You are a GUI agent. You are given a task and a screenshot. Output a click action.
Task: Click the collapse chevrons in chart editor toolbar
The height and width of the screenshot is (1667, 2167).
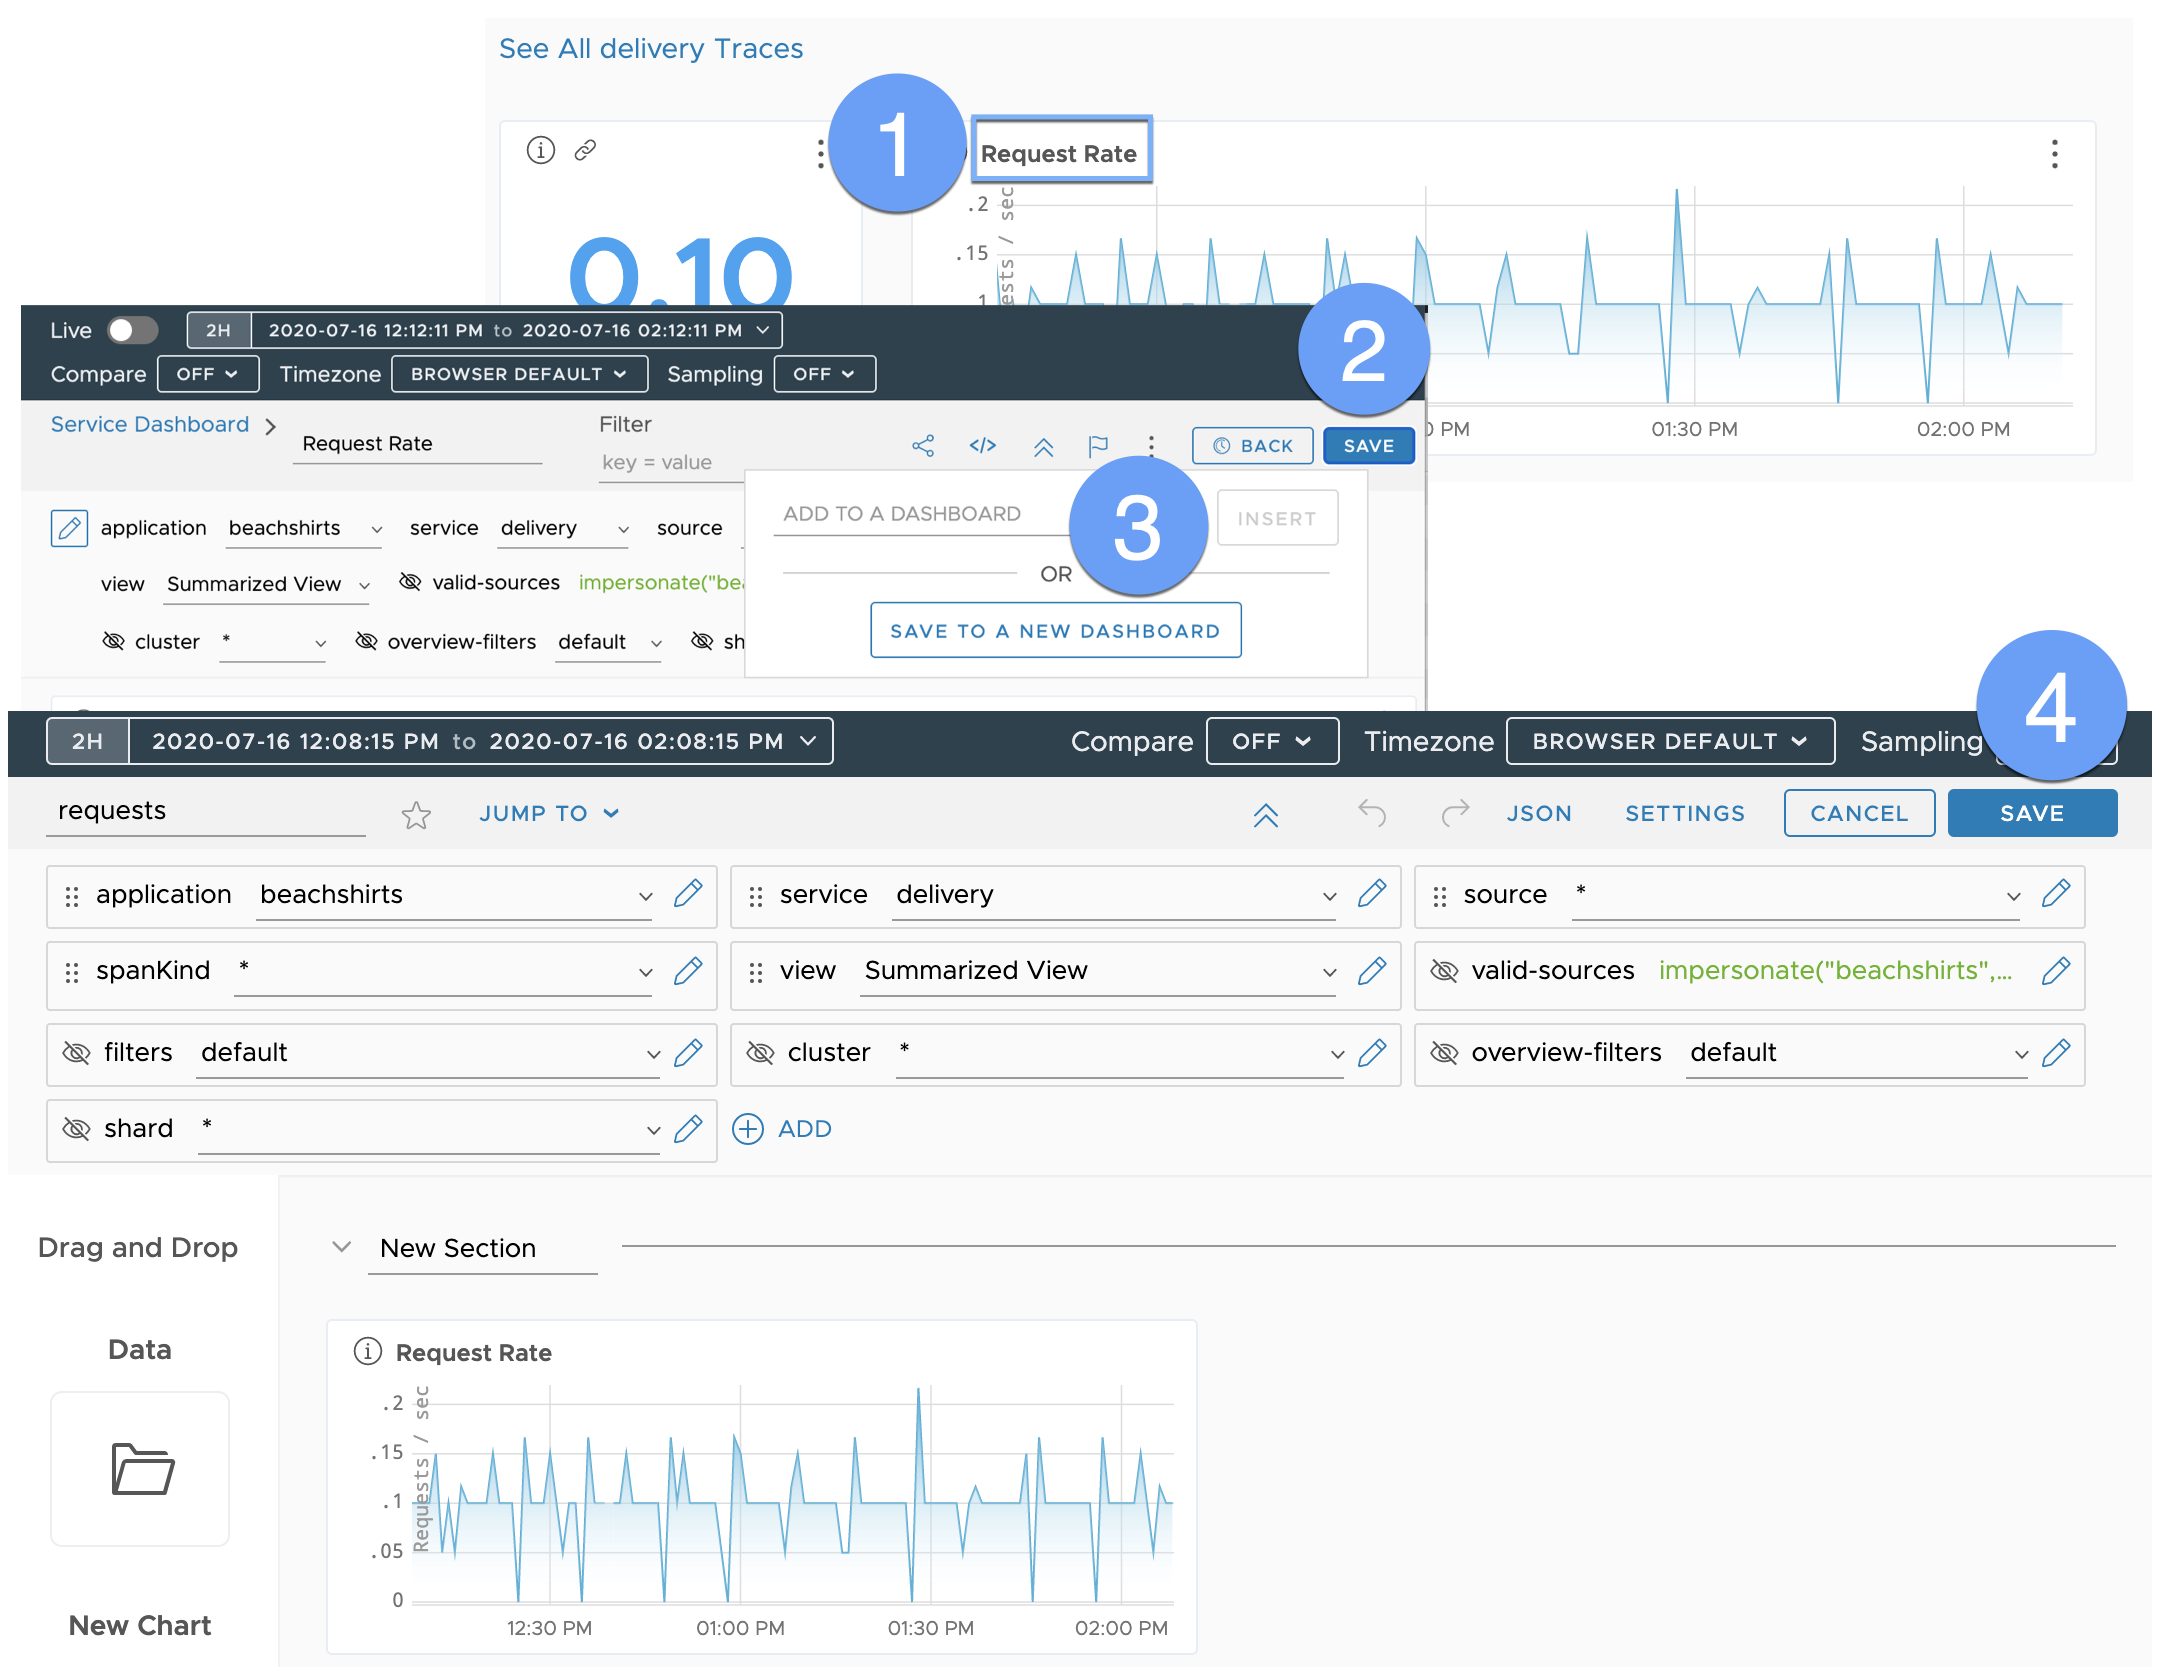click(x=1043, y=447)
